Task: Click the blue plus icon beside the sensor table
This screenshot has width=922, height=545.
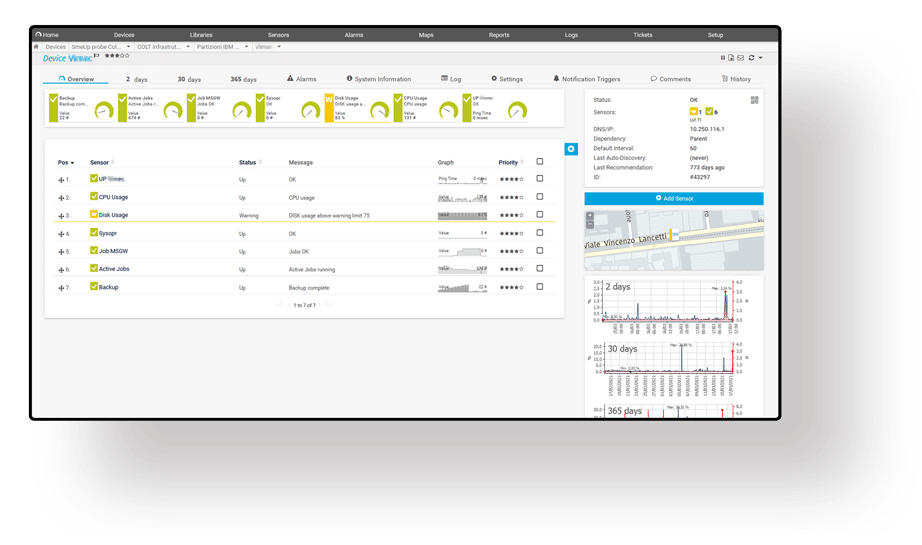Action: point(571,149)
